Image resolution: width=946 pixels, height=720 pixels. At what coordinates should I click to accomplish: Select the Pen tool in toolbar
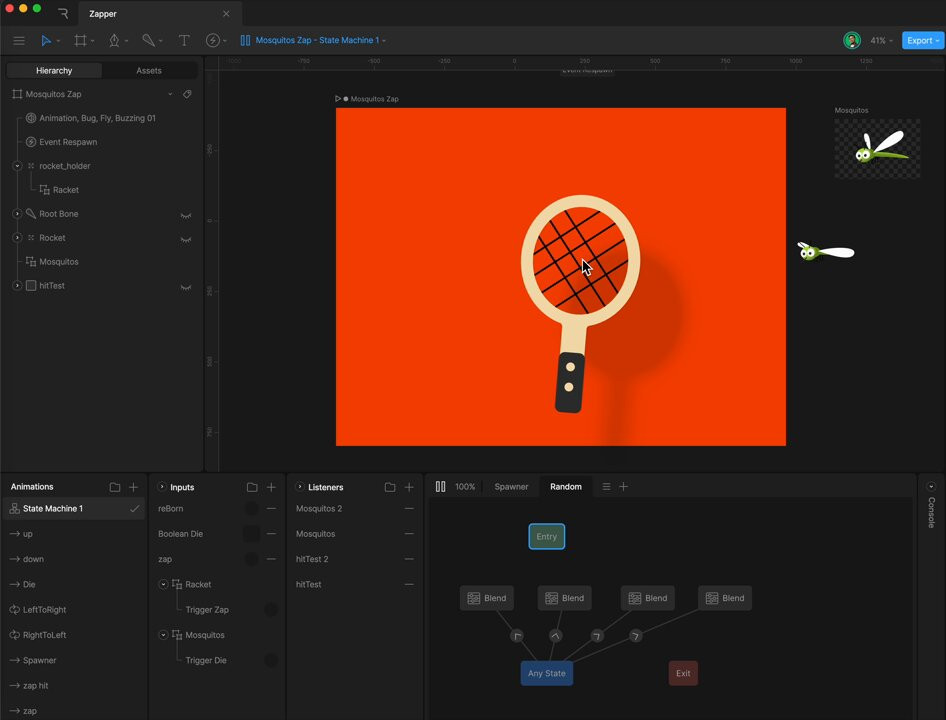(114, 40)
